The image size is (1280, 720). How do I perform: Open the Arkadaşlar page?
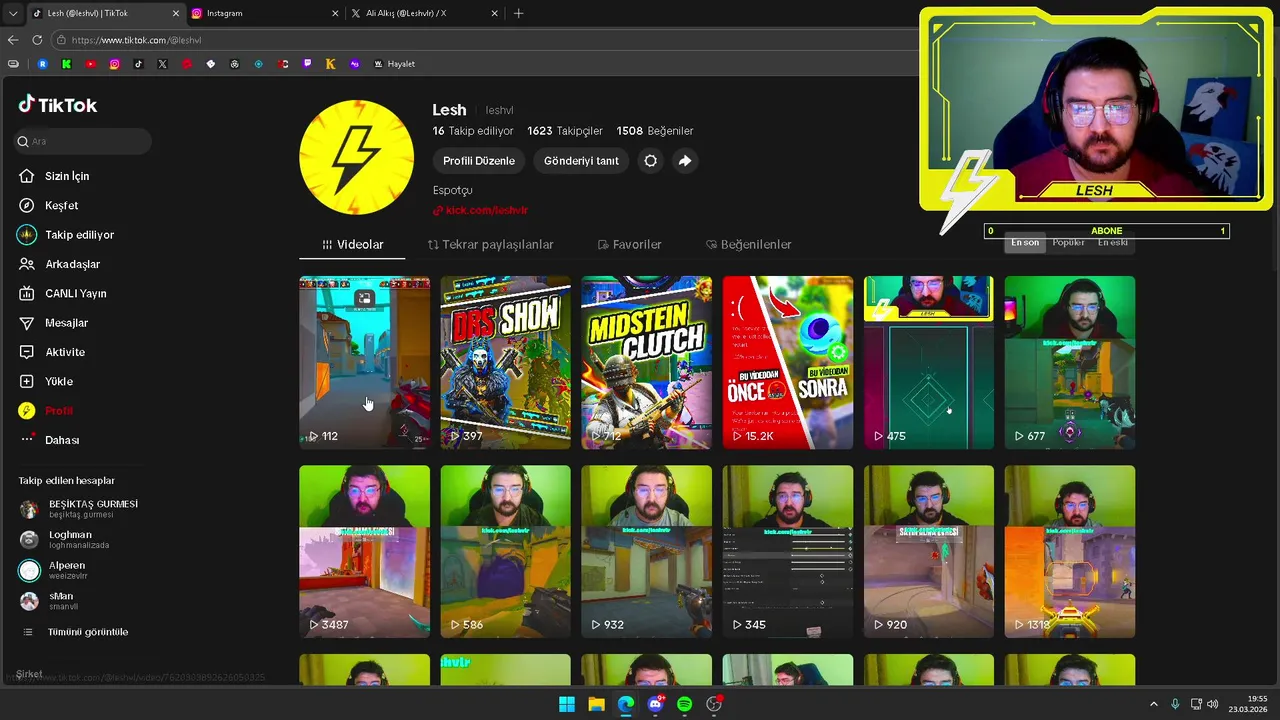pyautogui.click(x=59, y=264)
